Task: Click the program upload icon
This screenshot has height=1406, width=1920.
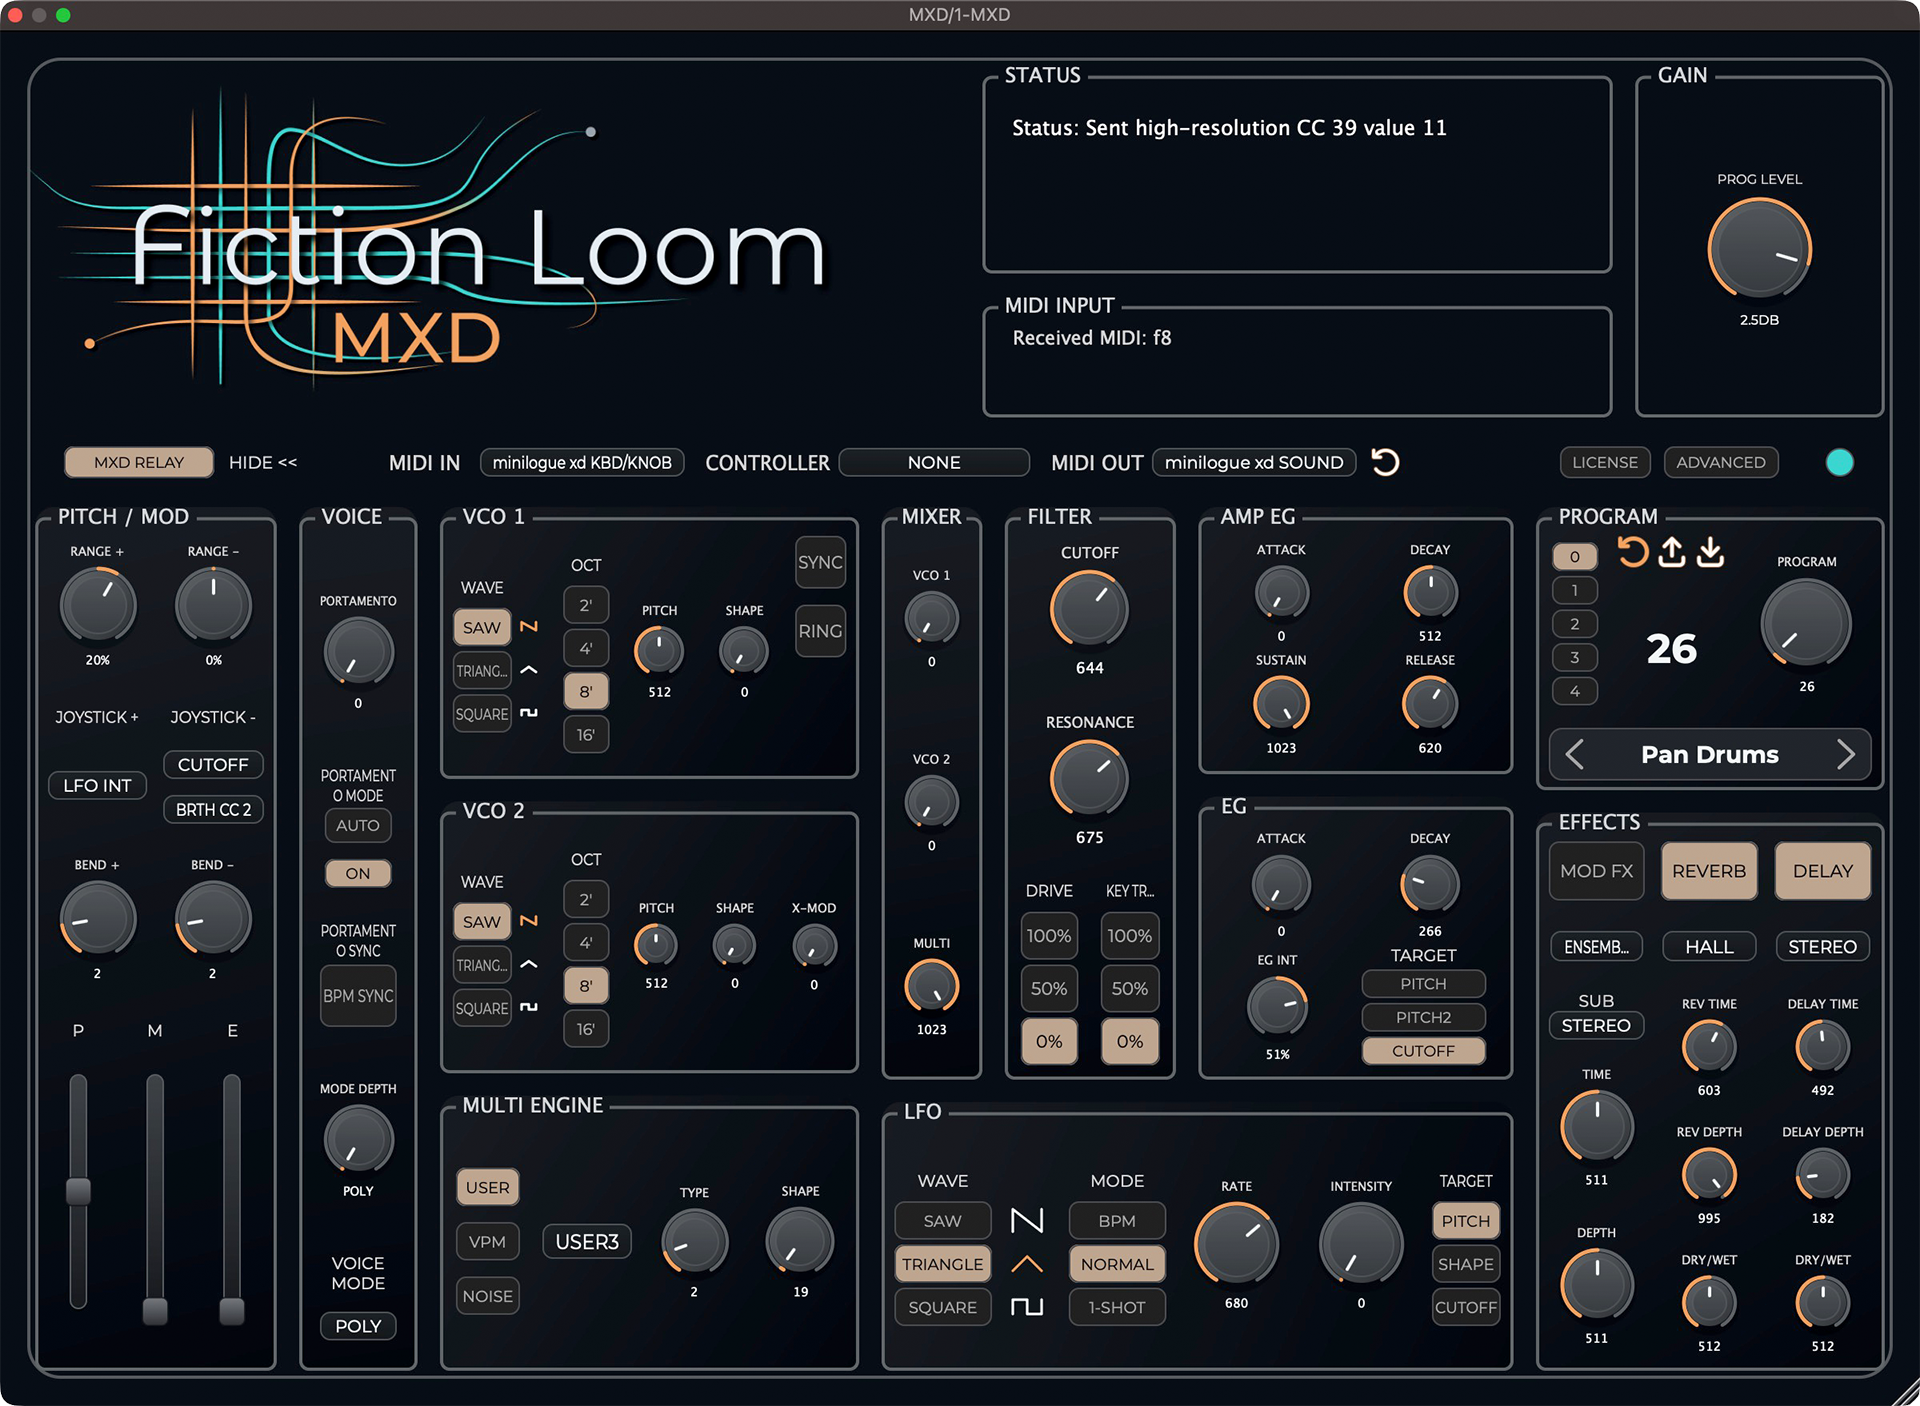Action: pos(1671,551)
